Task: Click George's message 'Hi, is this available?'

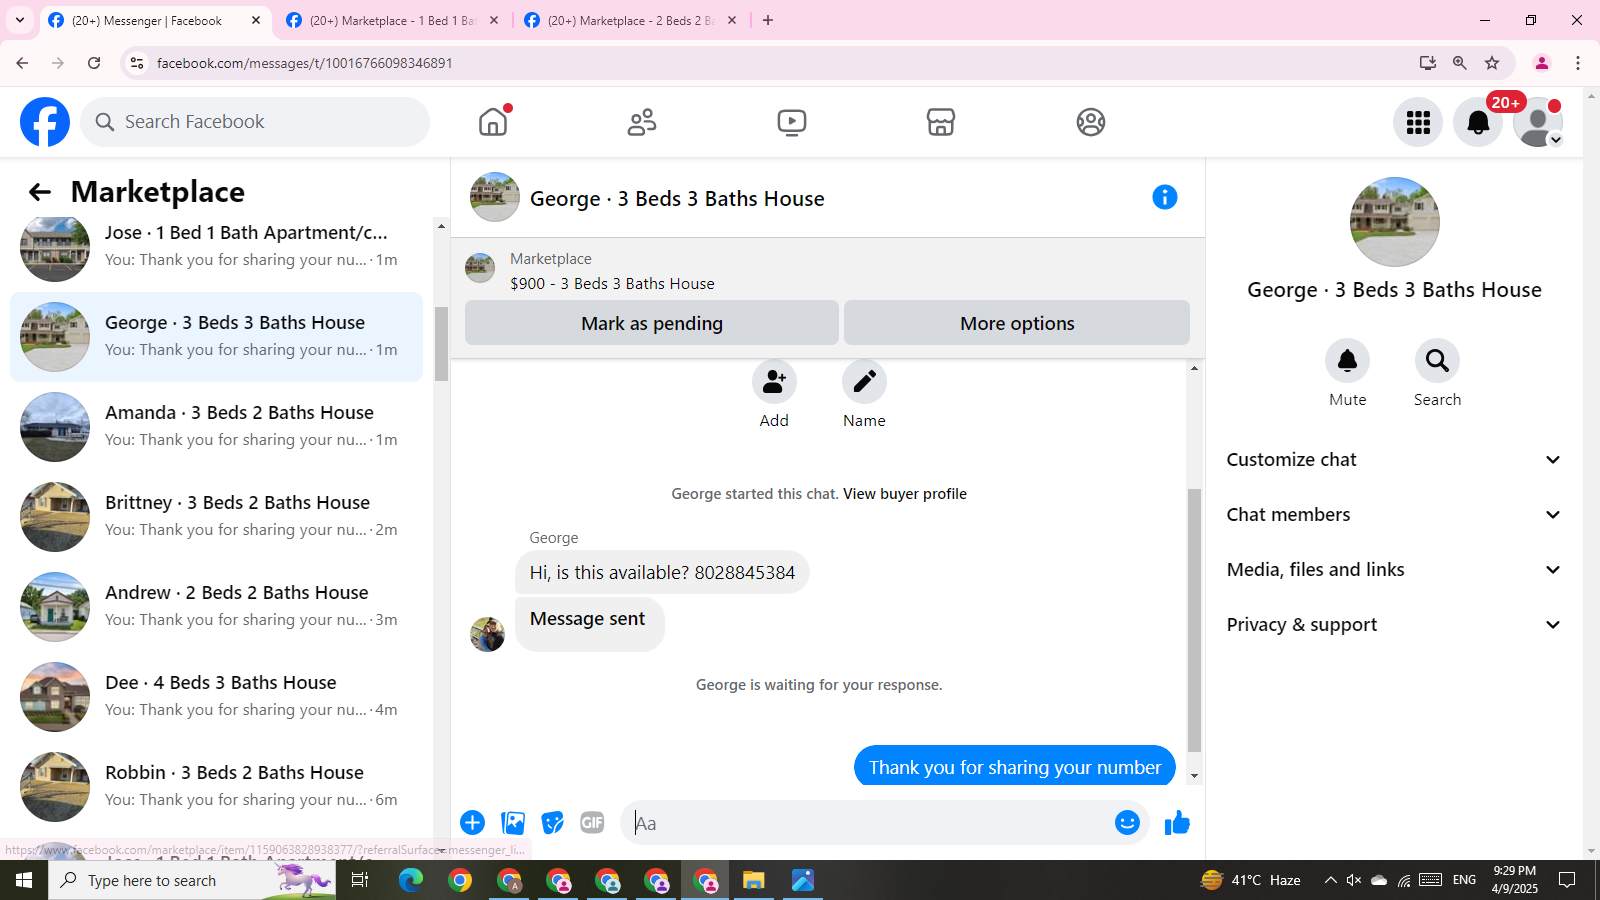Action: 662,572
